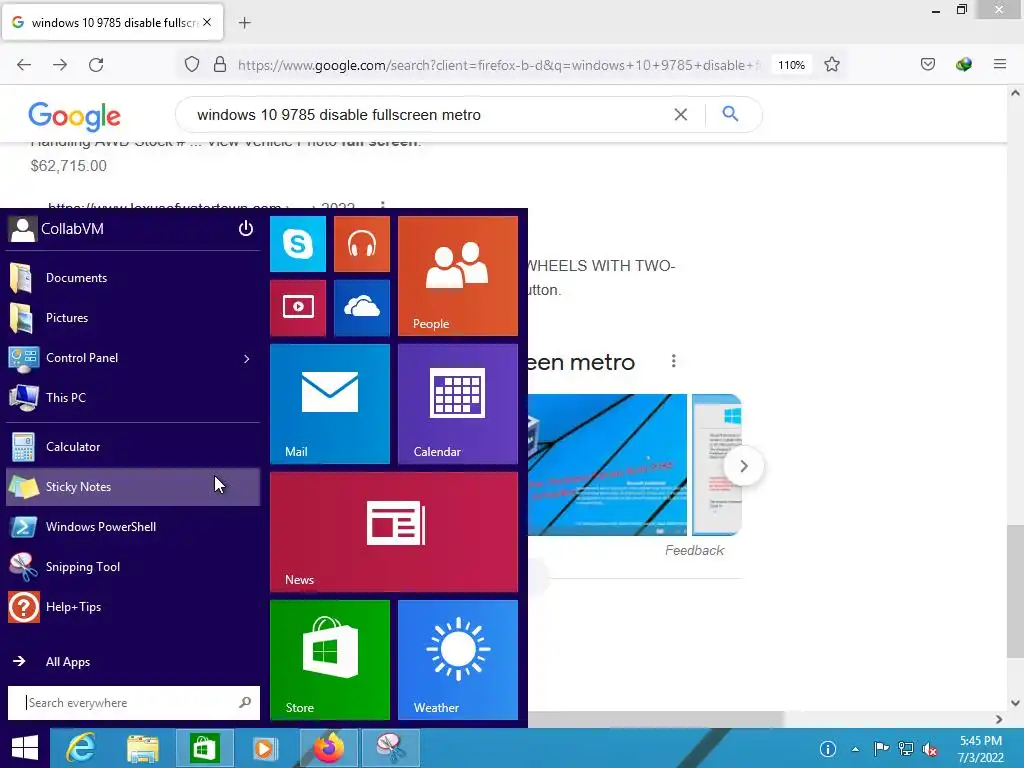Click the Windows Start button

coord(25,748)
